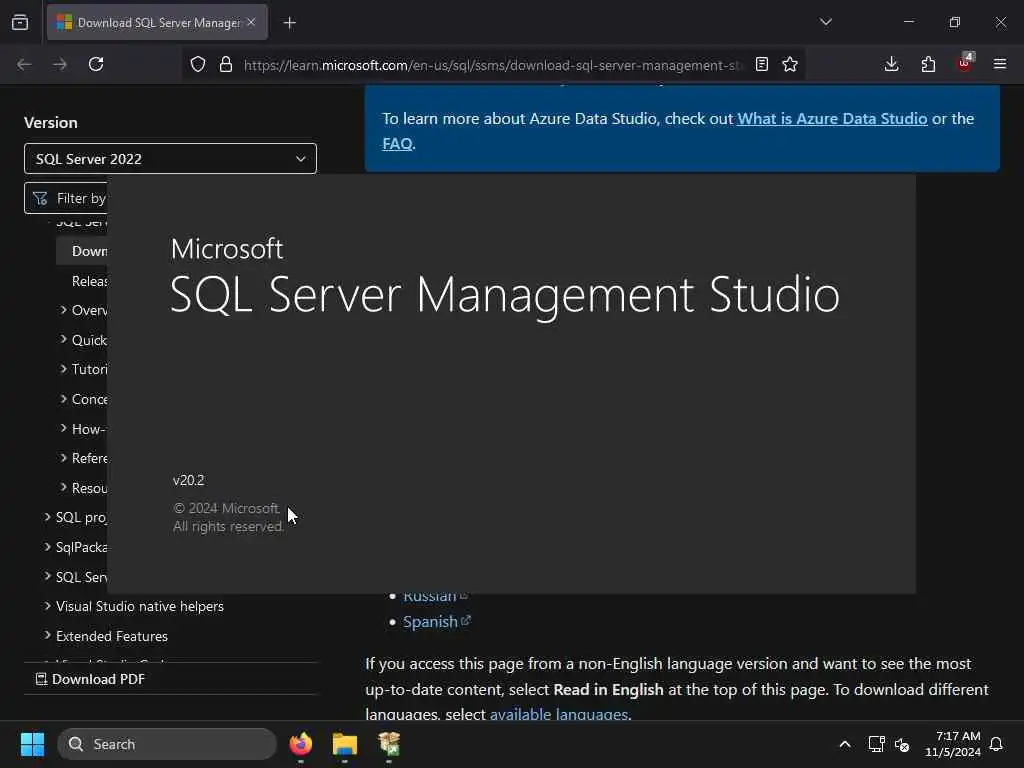
Task: Click the tracking protection shield icon
Action: coord(198,64)
